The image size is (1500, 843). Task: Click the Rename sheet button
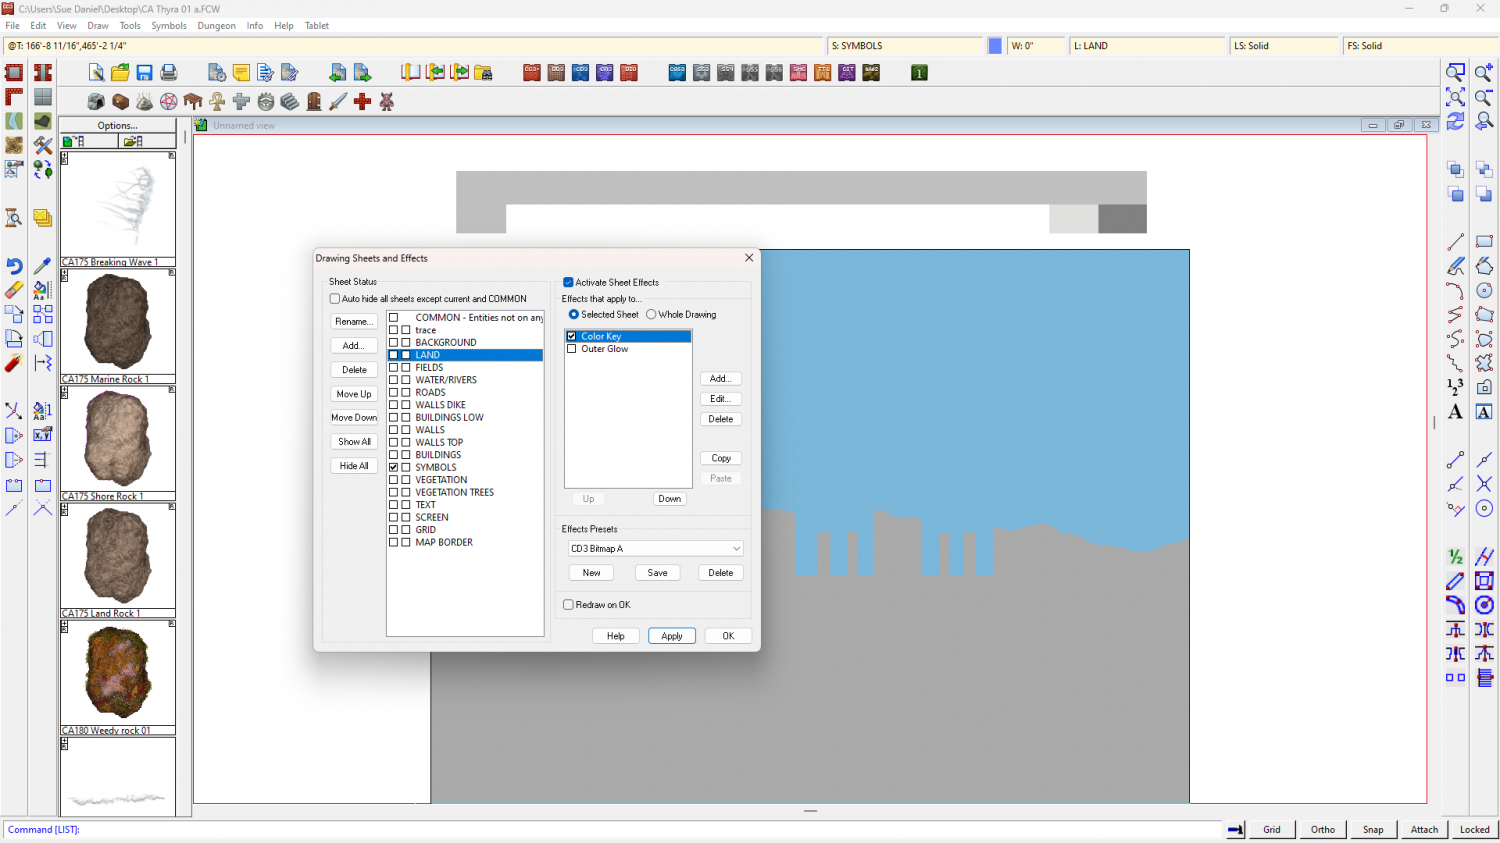[354, 322]
